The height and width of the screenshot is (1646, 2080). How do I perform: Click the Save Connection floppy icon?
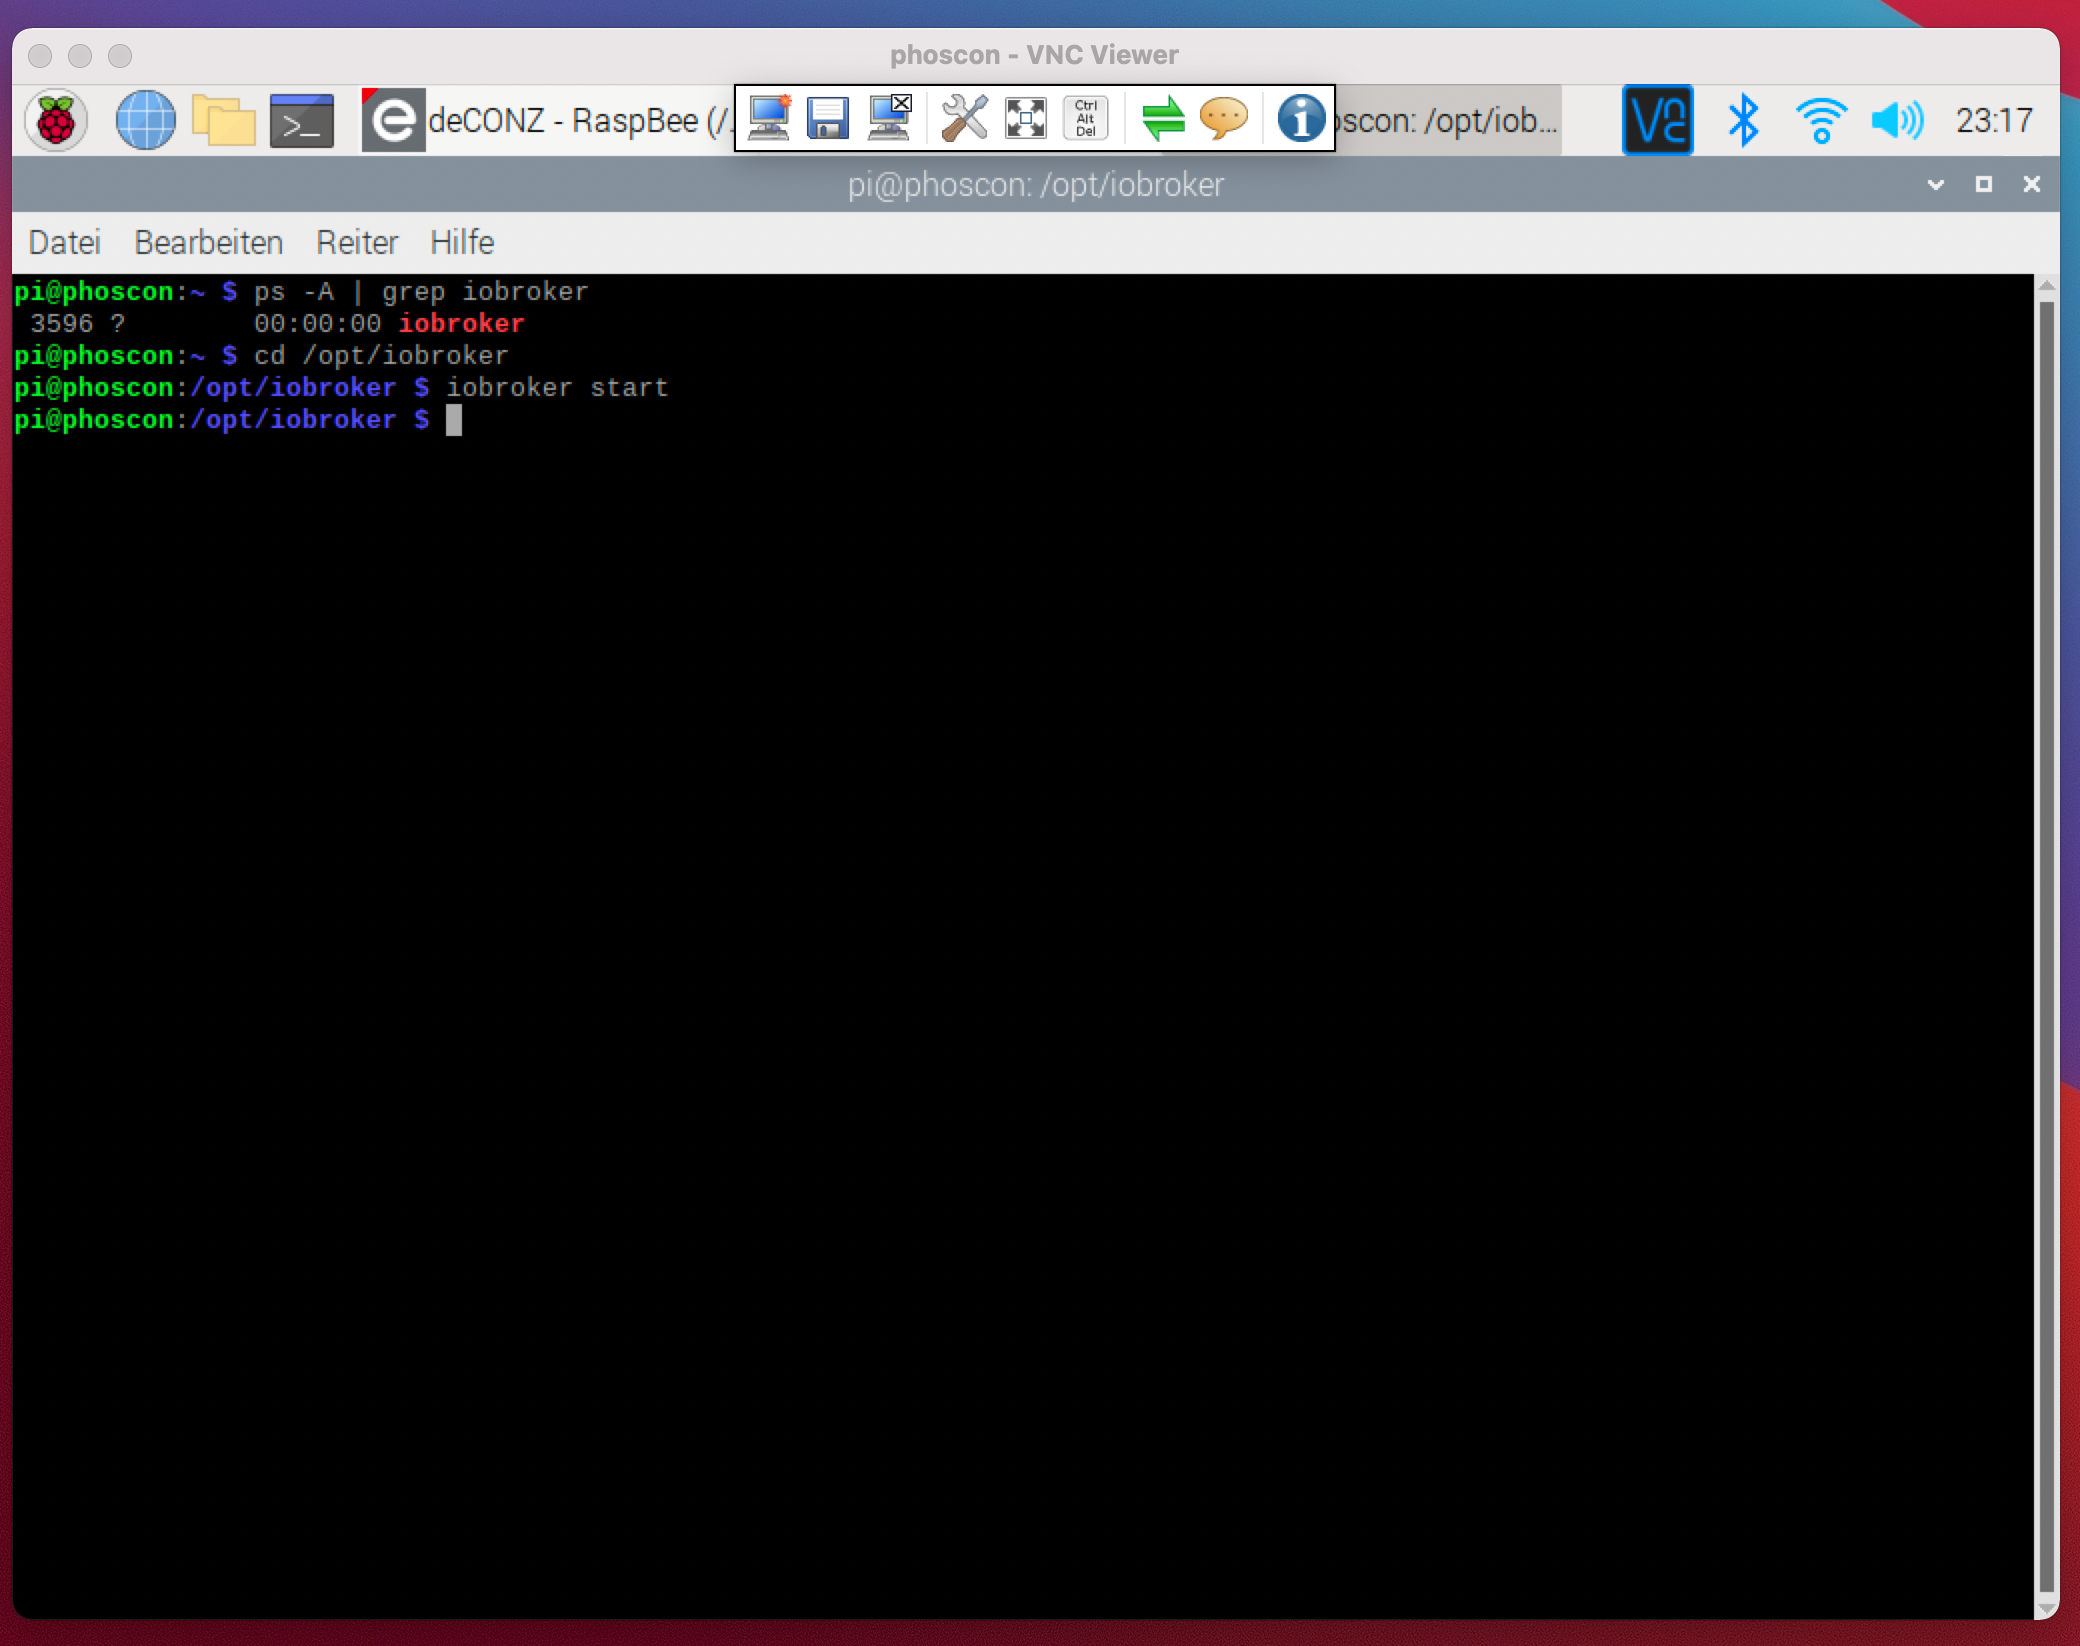tap(827, 119)
